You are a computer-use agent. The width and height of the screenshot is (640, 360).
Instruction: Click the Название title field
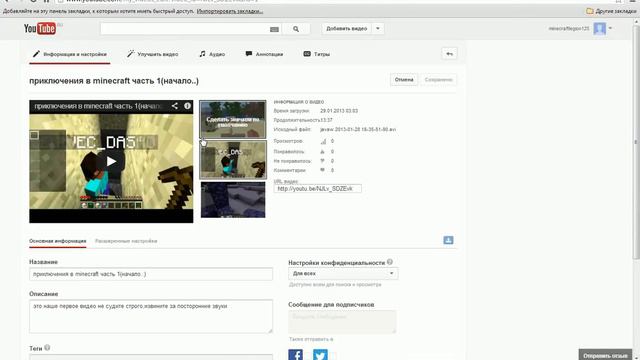(x=151, y=274)
